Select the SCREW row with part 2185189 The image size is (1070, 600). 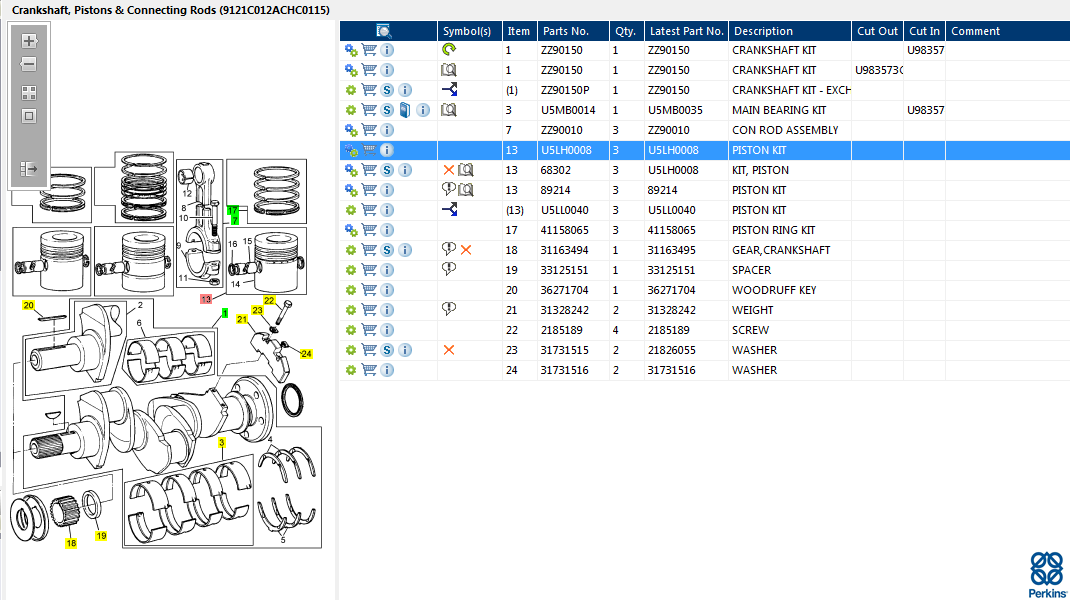click(x=705, y=330)
